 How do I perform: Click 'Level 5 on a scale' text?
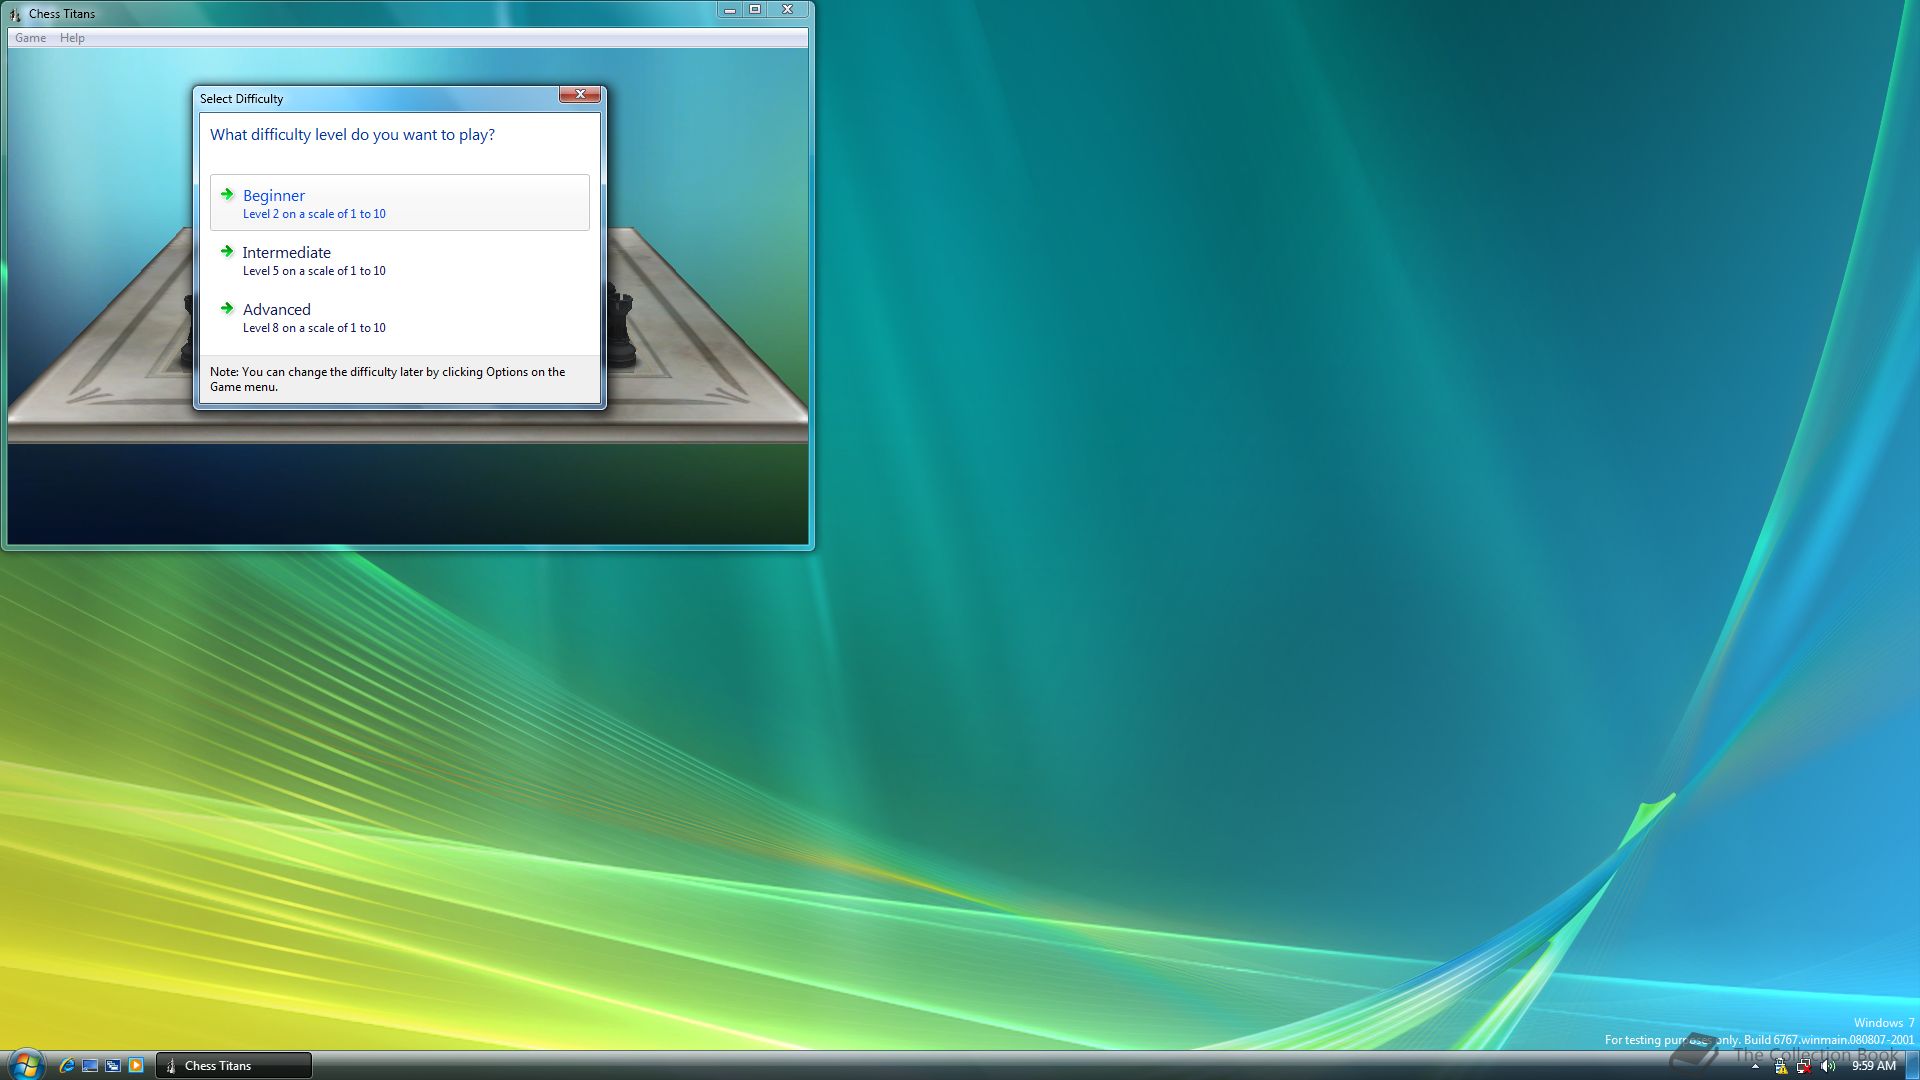click(314, 271)
